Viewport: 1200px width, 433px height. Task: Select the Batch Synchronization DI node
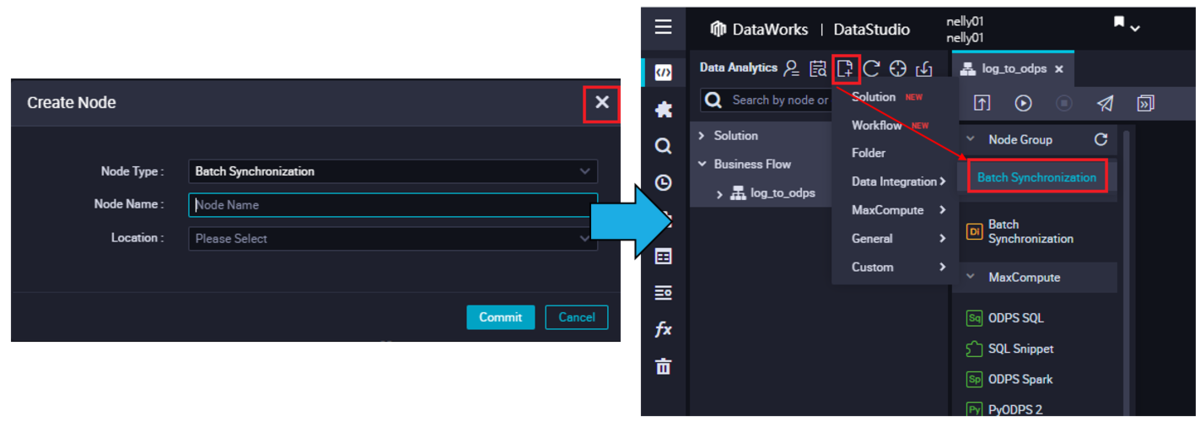(x=1019, y=232)
